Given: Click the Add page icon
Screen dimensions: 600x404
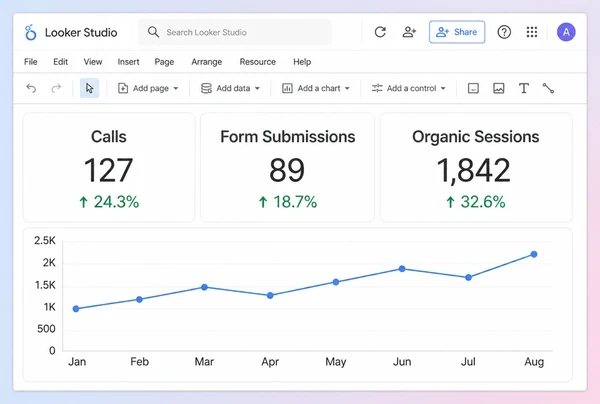Looking at the screenshot, I should click(123, 88).
